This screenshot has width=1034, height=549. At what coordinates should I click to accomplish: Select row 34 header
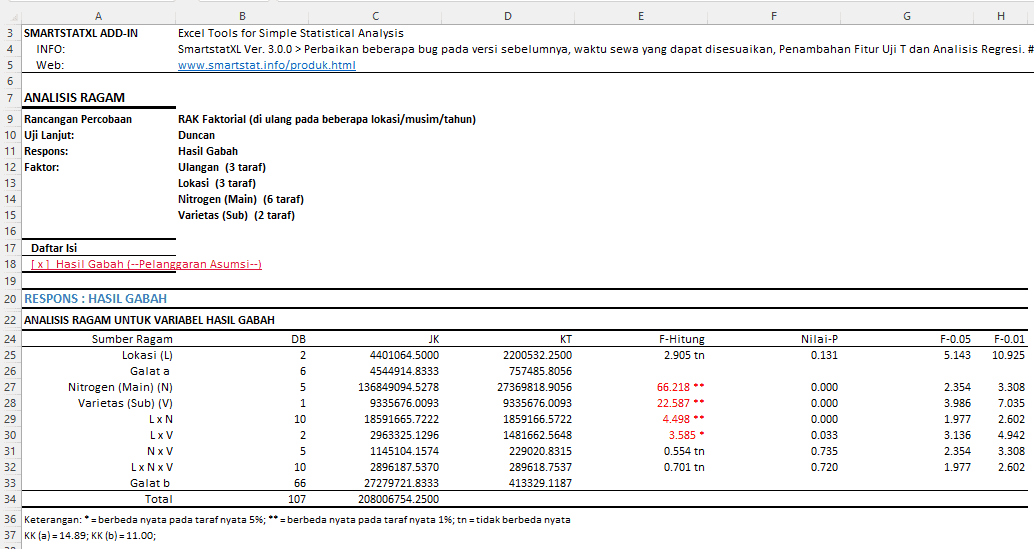click(x=9, y=499)
